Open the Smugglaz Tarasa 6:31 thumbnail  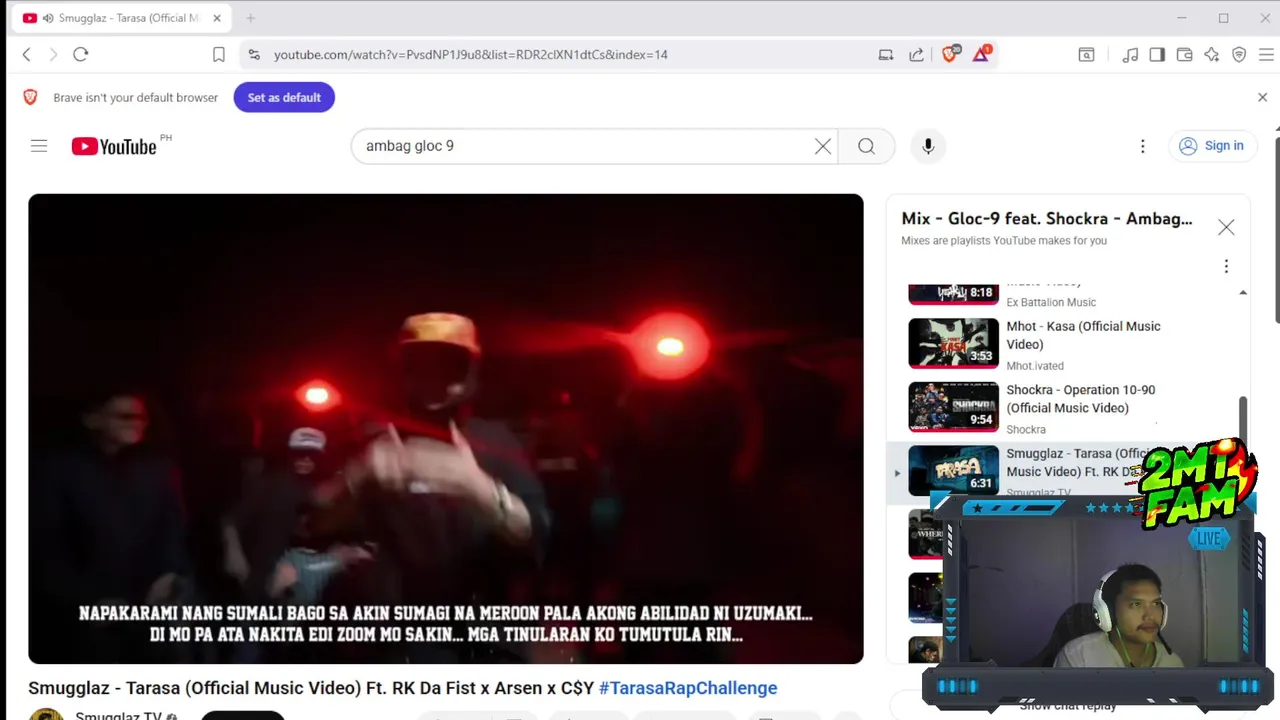tap(953, 470)
